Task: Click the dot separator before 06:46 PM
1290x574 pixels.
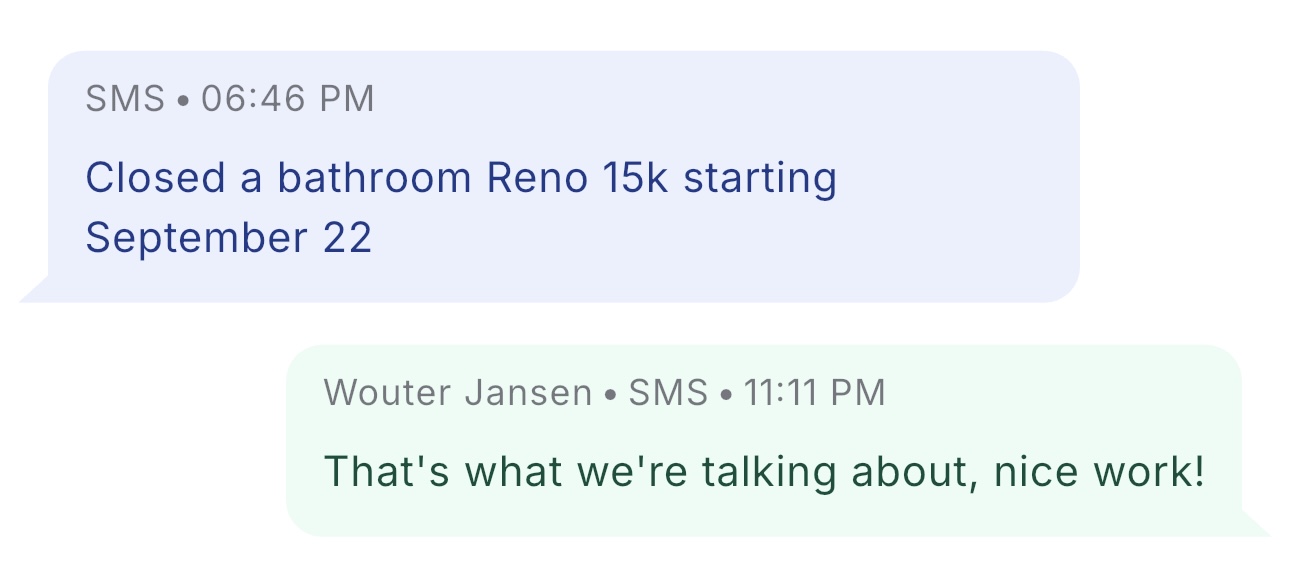Action: tap(183, 101)
